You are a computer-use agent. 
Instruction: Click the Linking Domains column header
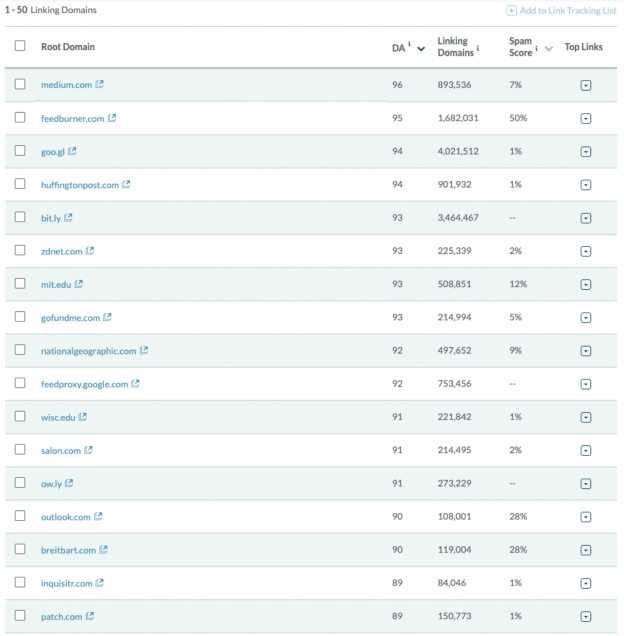(x=455, y=47)
